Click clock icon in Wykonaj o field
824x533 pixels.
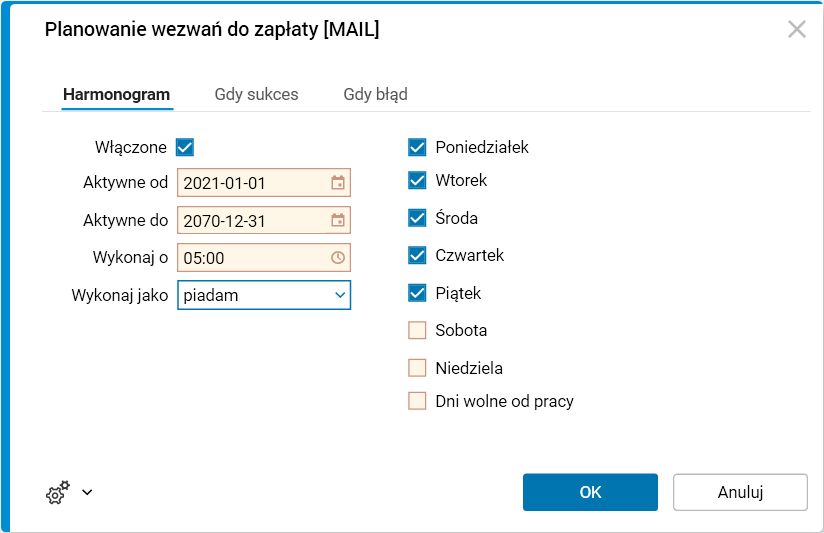(x=338, y=257)
